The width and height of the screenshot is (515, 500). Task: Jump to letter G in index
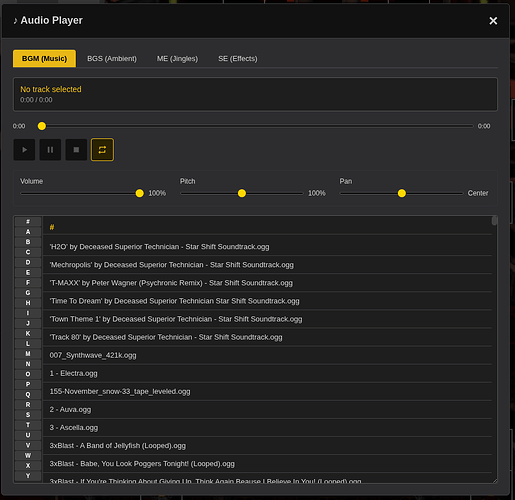[28, 293]
